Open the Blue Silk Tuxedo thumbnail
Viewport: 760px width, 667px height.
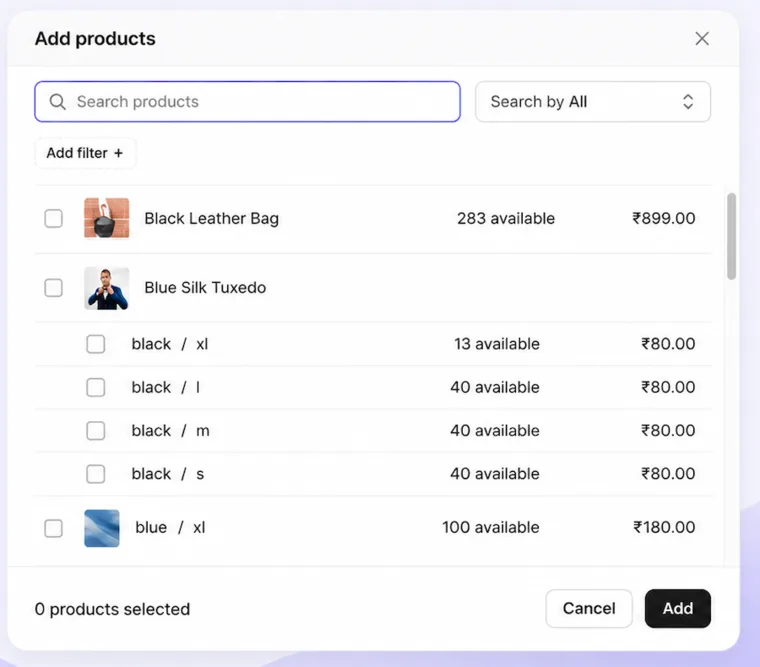(107, 288)
